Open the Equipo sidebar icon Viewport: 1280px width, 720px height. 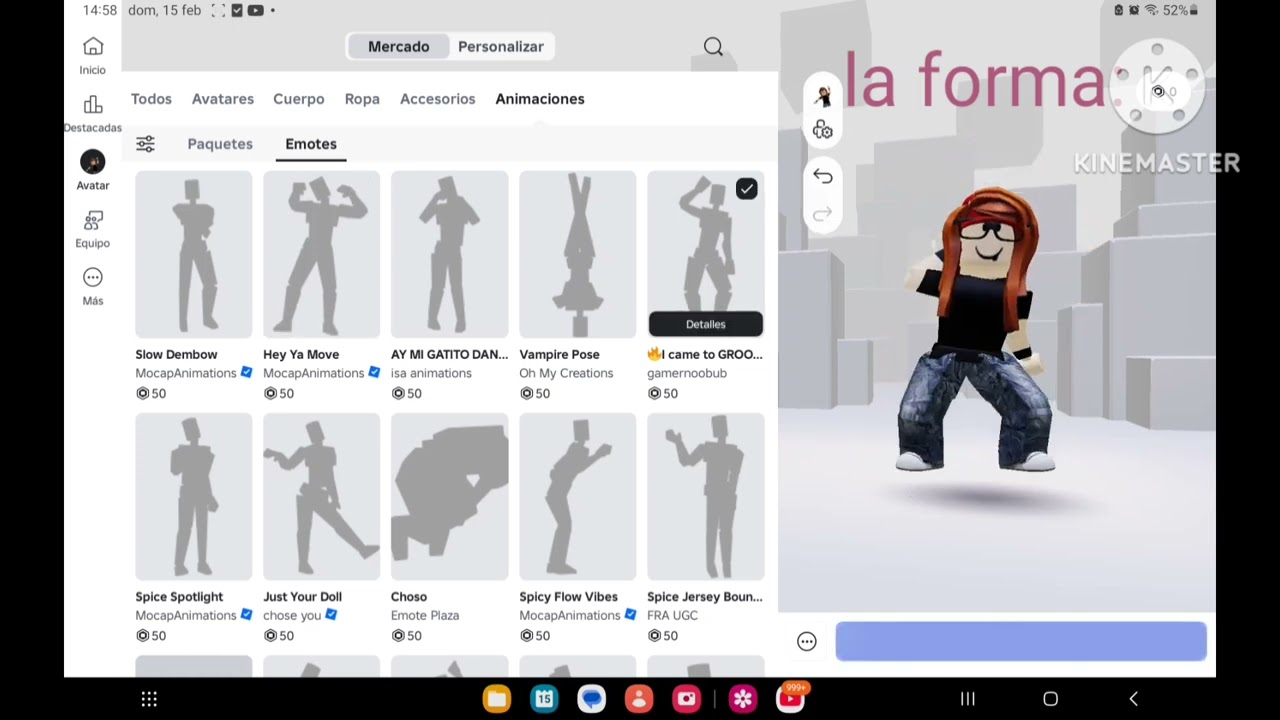point(93,220)
